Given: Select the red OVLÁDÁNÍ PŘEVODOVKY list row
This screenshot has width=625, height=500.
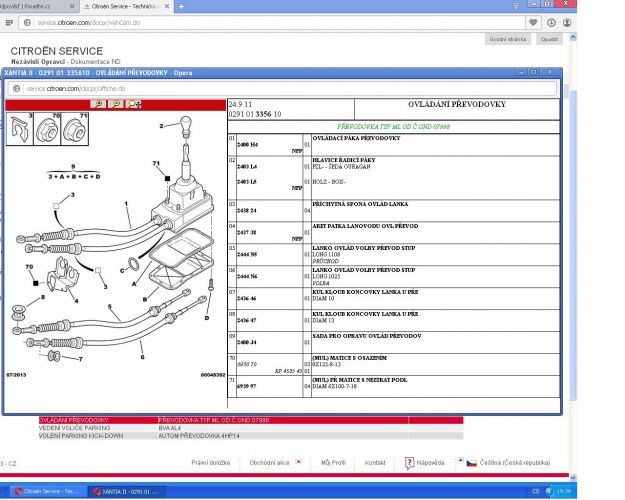Looking at the screenshot, I should click(251, 420).
